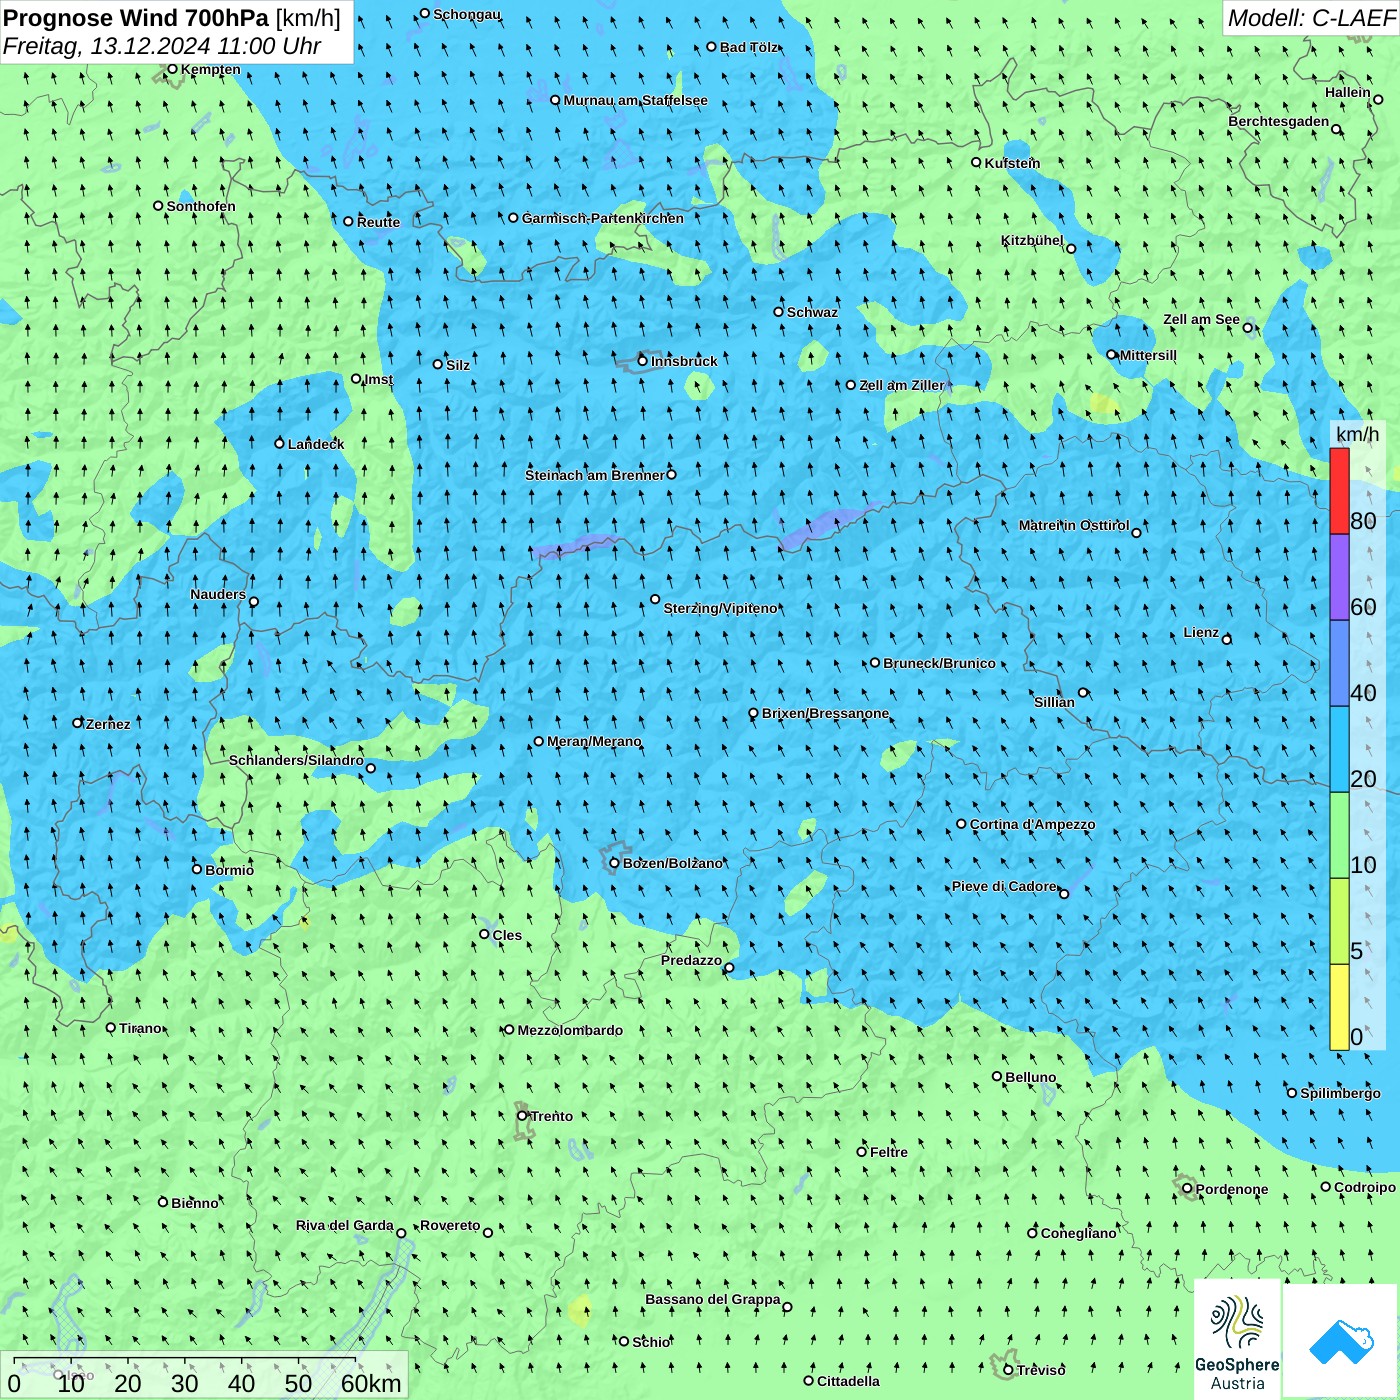Click the 'Sillian' label

(1055, 702)
